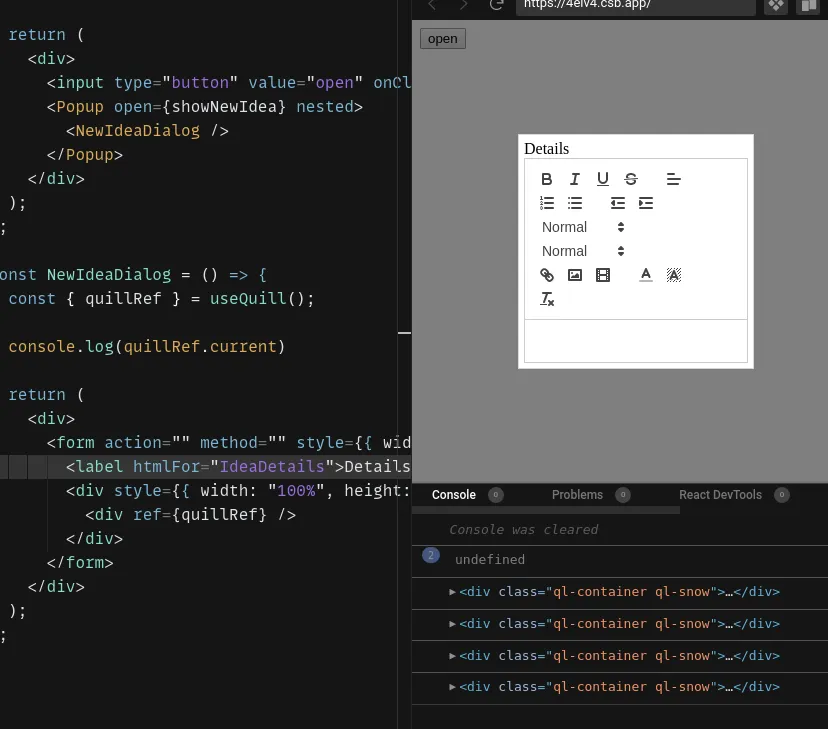828x729 pixels.
Task: Expand the first ql-container div log entry
Action: click(452, 592)
